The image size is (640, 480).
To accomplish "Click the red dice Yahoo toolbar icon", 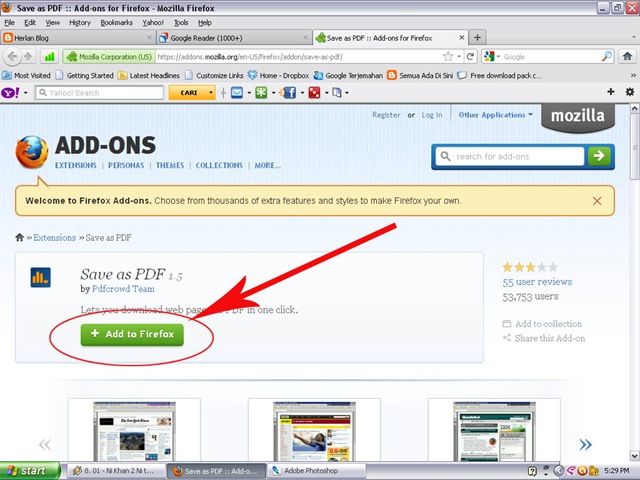I will 314,93.
